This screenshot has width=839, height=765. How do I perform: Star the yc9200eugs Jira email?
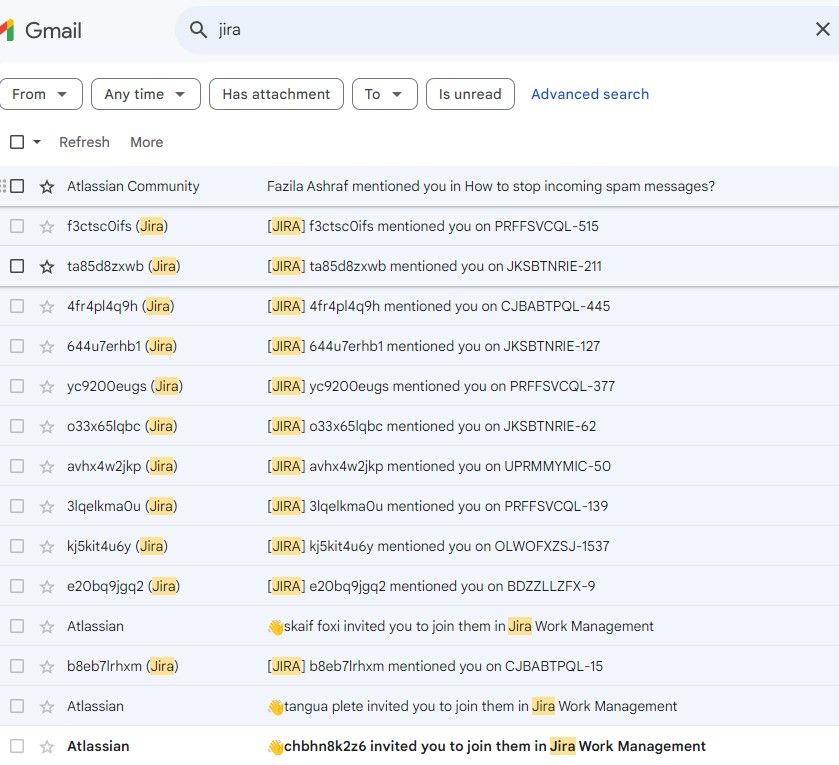(x=47, y=386)
